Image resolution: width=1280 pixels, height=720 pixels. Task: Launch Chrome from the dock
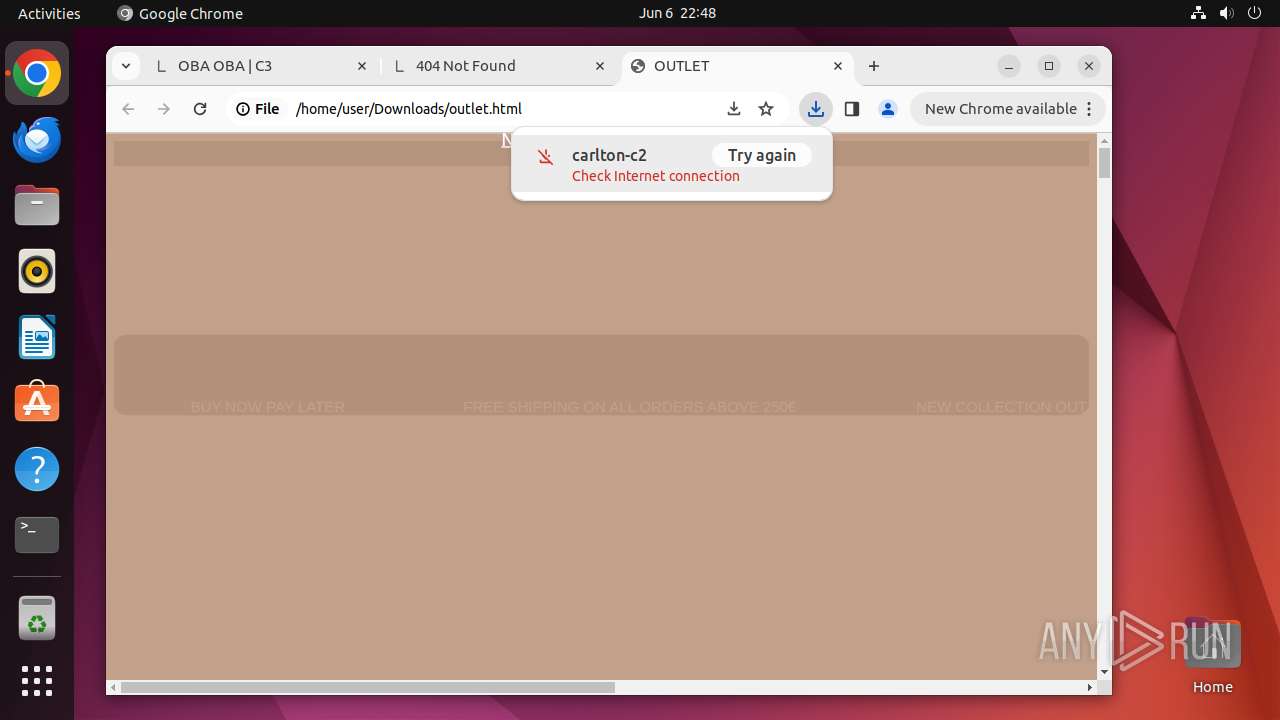(37, 74)
